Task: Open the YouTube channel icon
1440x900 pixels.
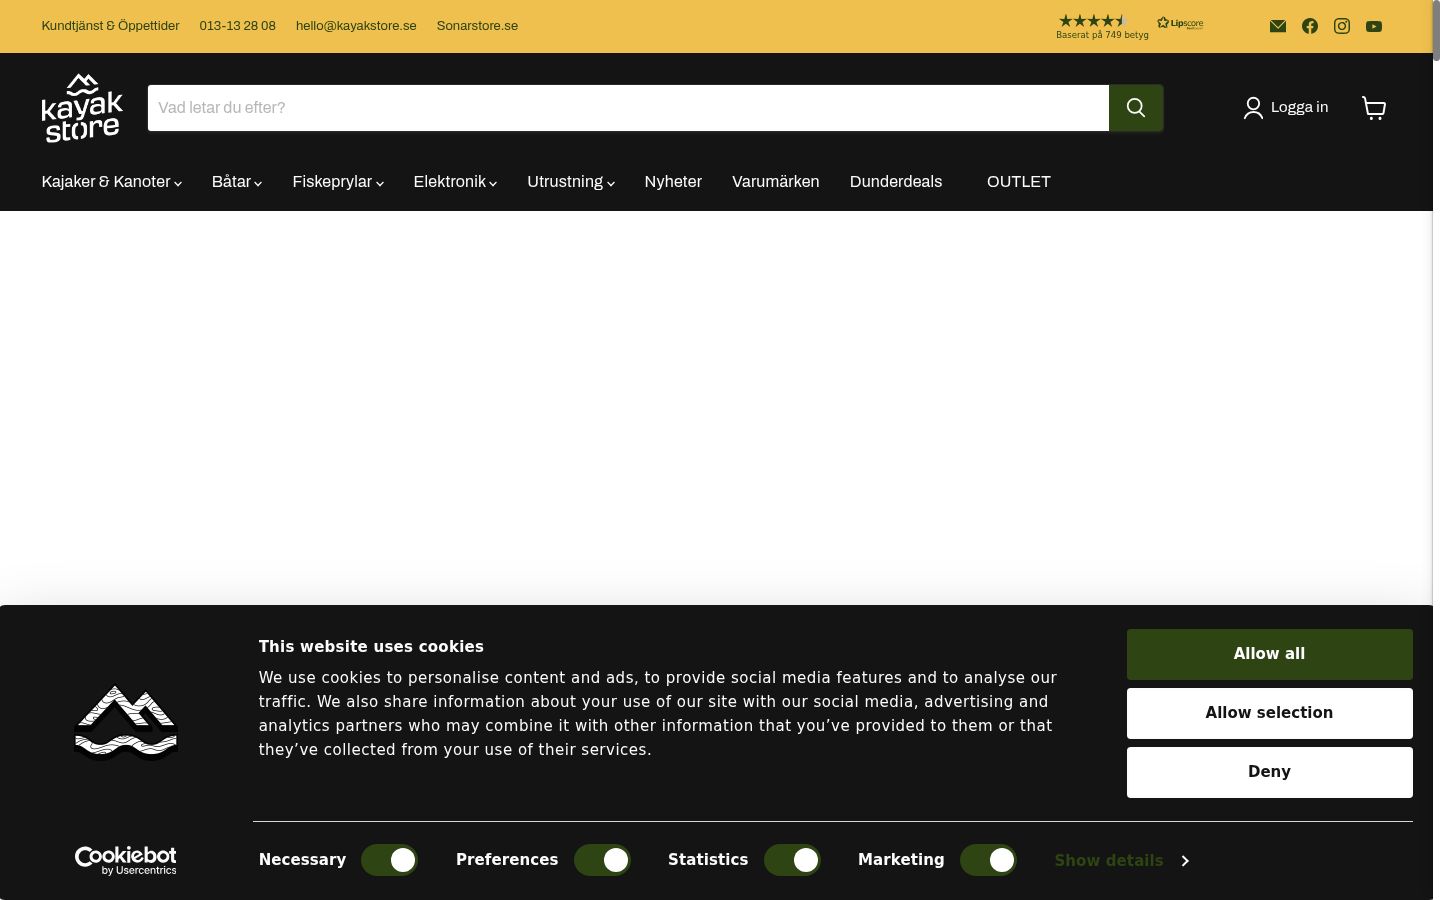Action: [1374, 26]
